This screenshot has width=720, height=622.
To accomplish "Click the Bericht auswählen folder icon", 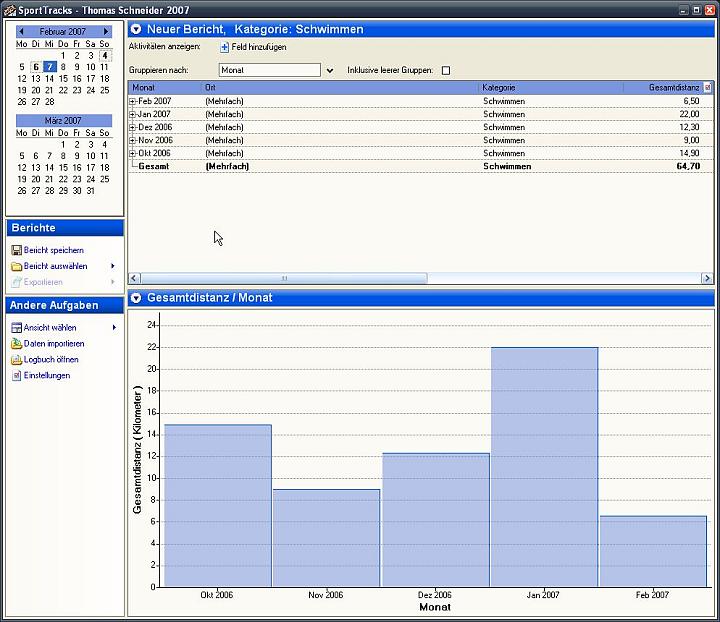I will [x=16, y=266].
